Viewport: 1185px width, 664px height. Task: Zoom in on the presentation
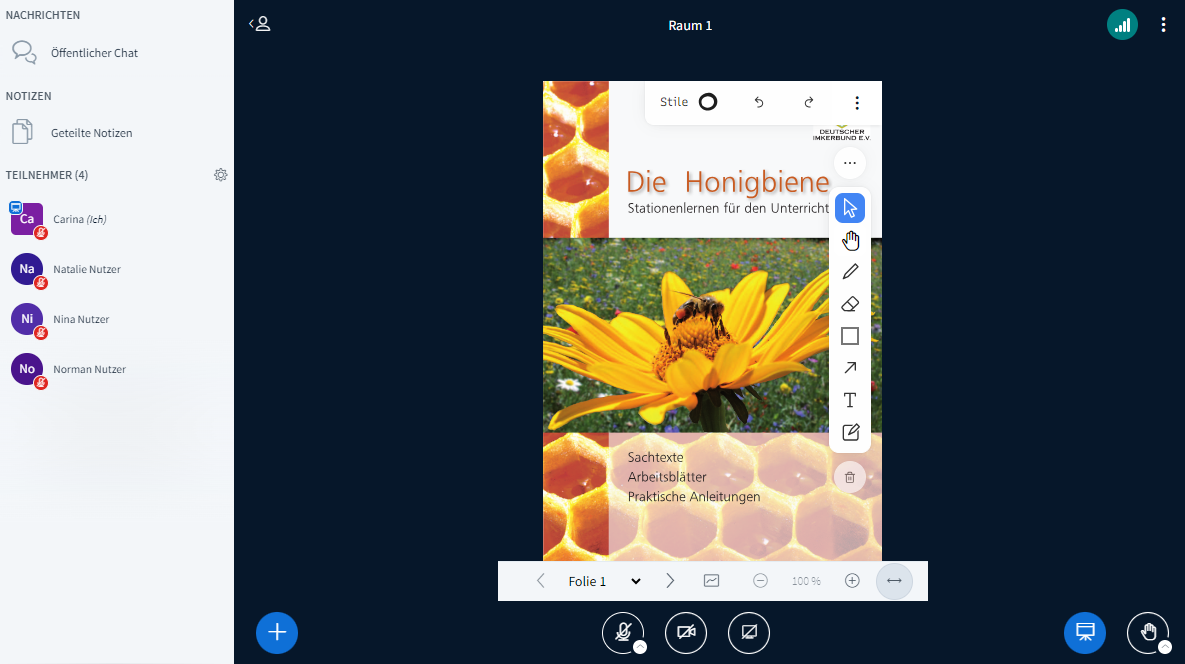pos(852,581)
